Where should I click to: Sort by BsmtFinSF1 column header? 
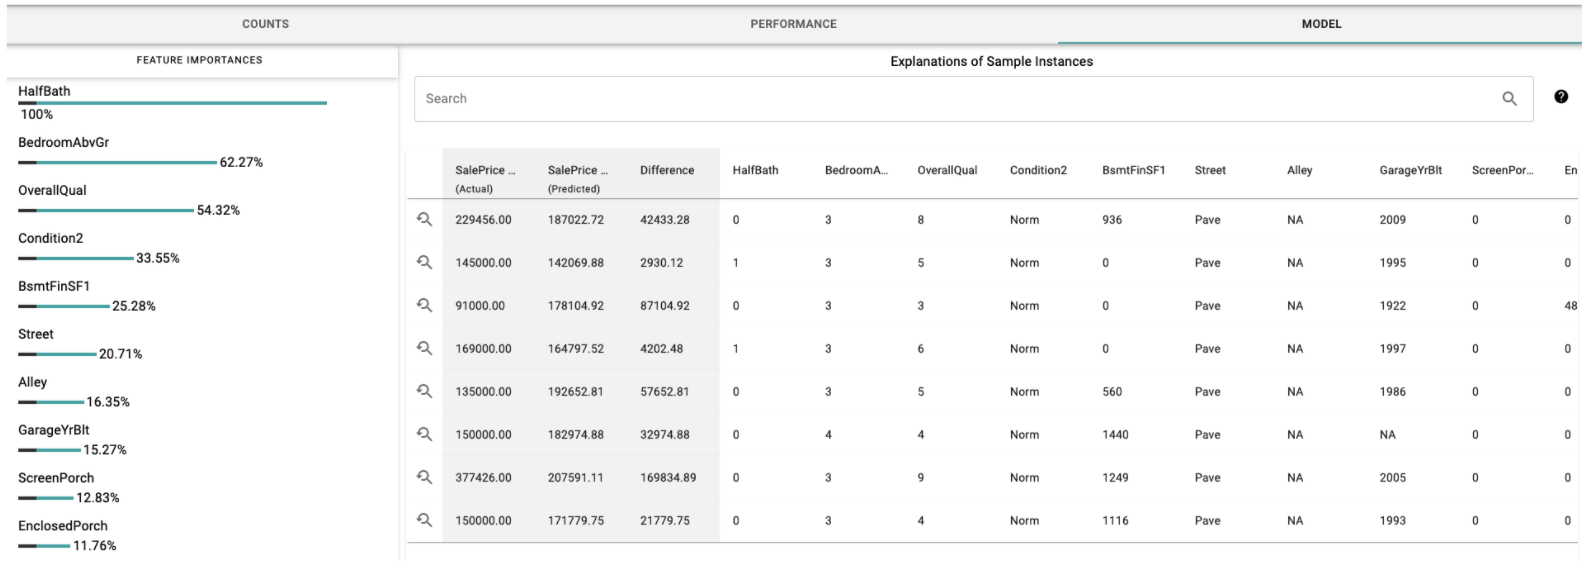(1133, 170)
